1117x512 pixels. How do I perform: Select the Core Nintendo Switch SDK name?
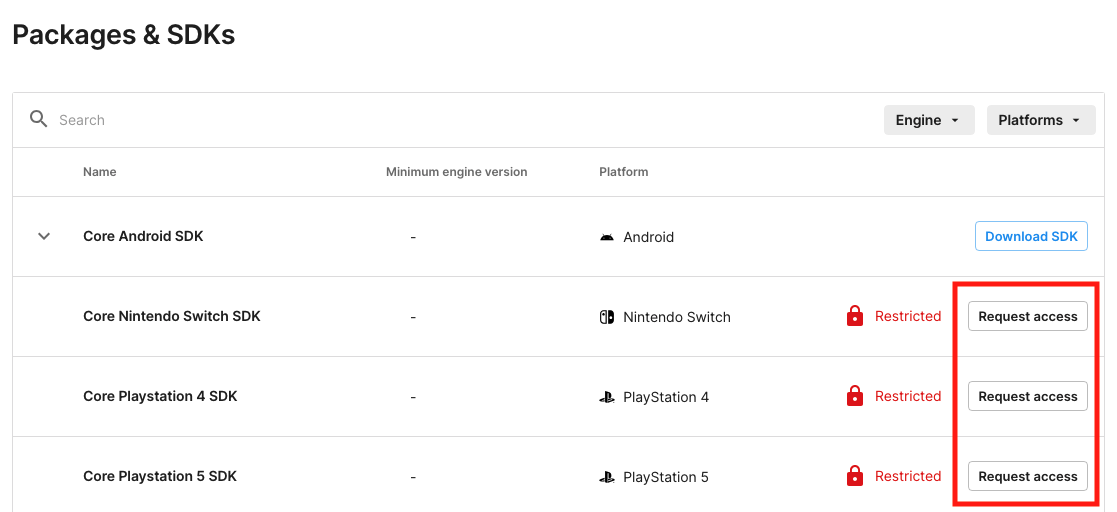(x=172, y=316)
